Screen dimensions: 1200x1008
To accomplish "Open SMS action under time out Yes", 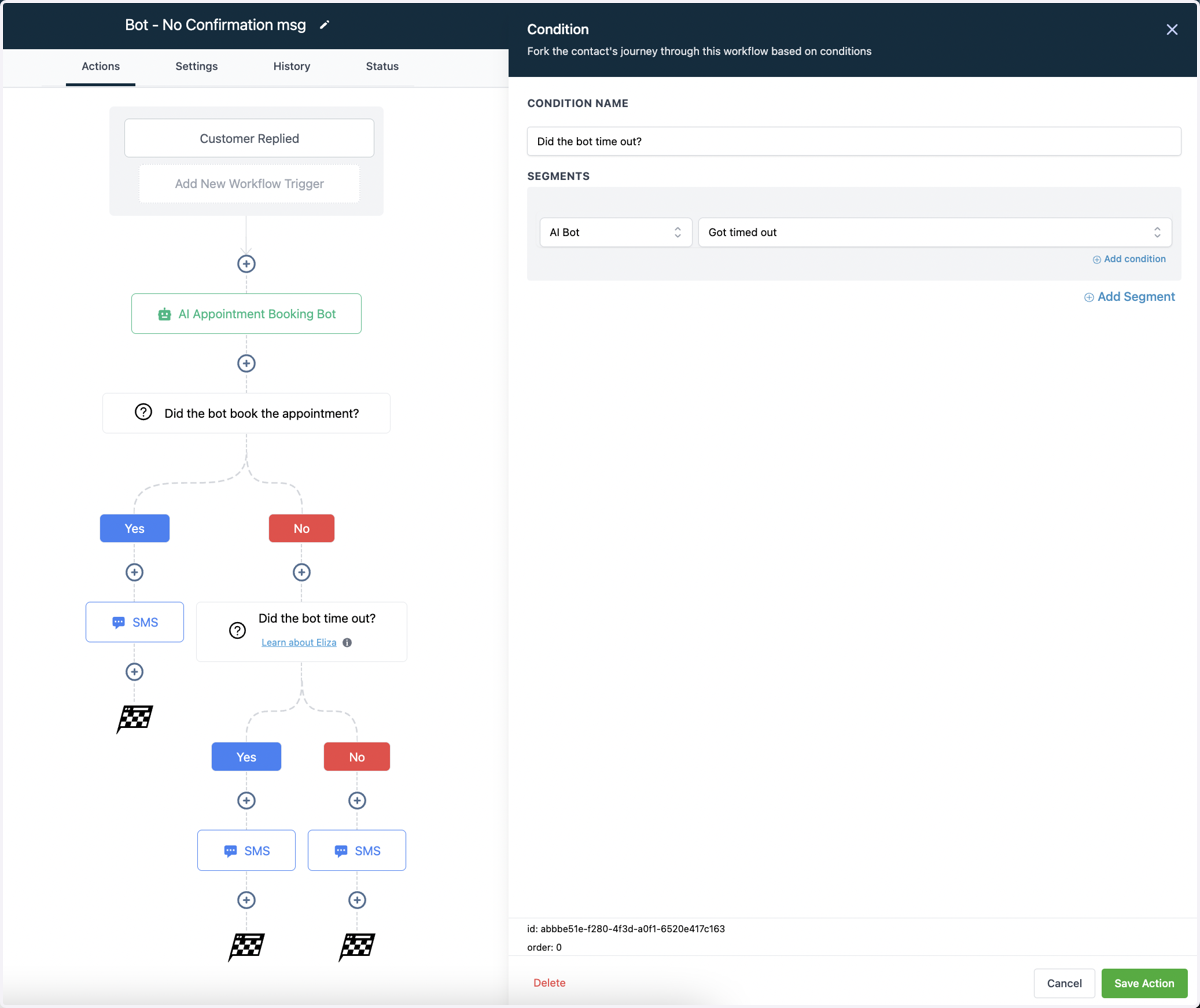I will pyautogui.click(x=246, y=851).
